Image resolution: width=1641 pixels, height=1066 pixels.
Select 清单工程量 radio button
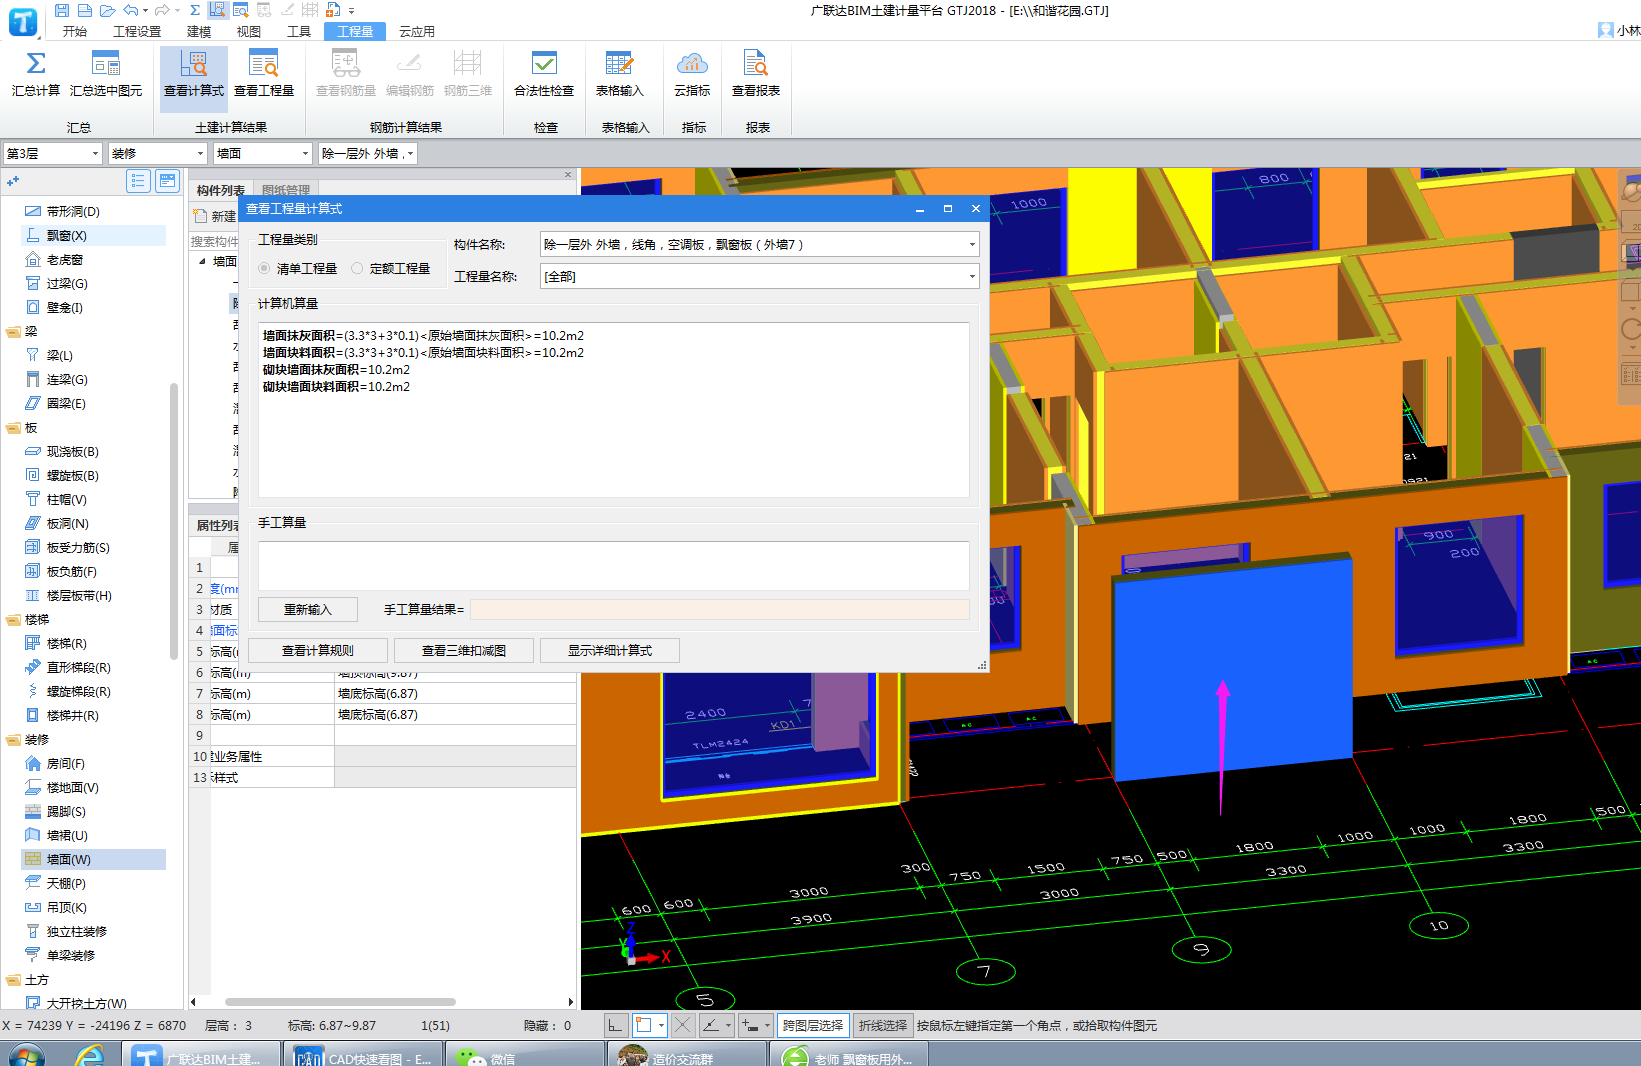pyautogui.click(x=264, y=269)
